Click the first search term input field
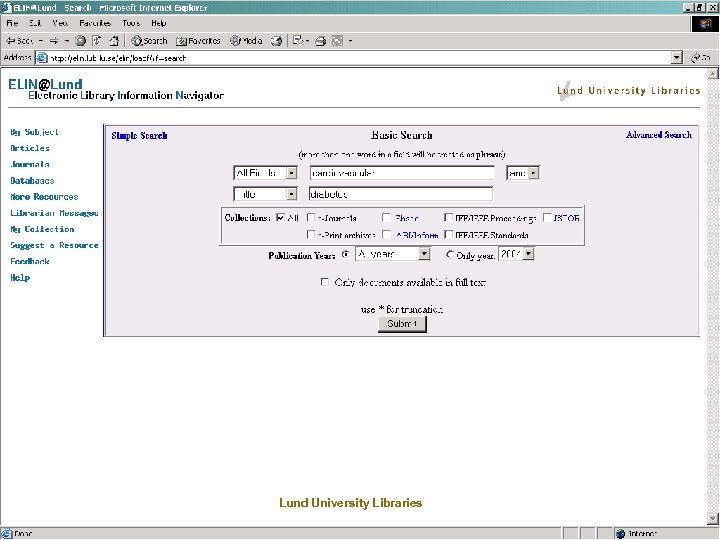The image size is (720, 540). (402, 173)
